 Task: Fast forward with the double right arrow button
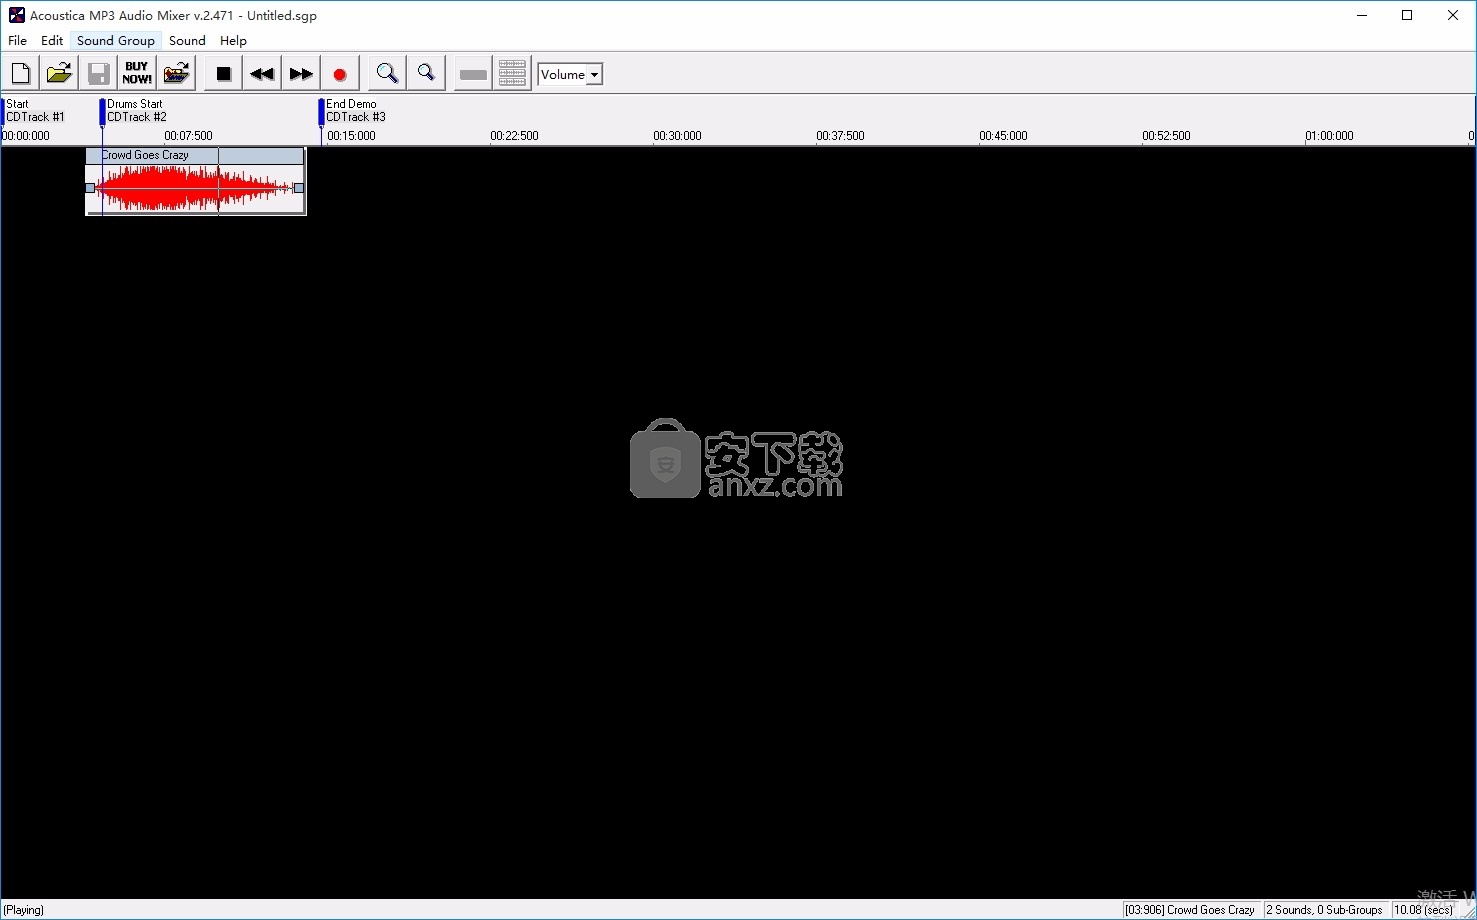coord(301,74)
